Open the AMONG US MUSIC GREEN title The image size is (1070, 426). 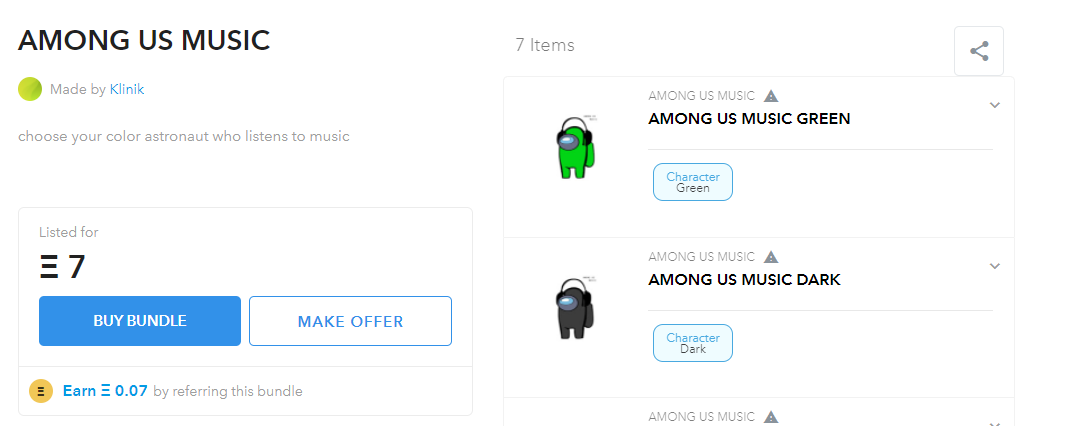(x=749, y=119)
